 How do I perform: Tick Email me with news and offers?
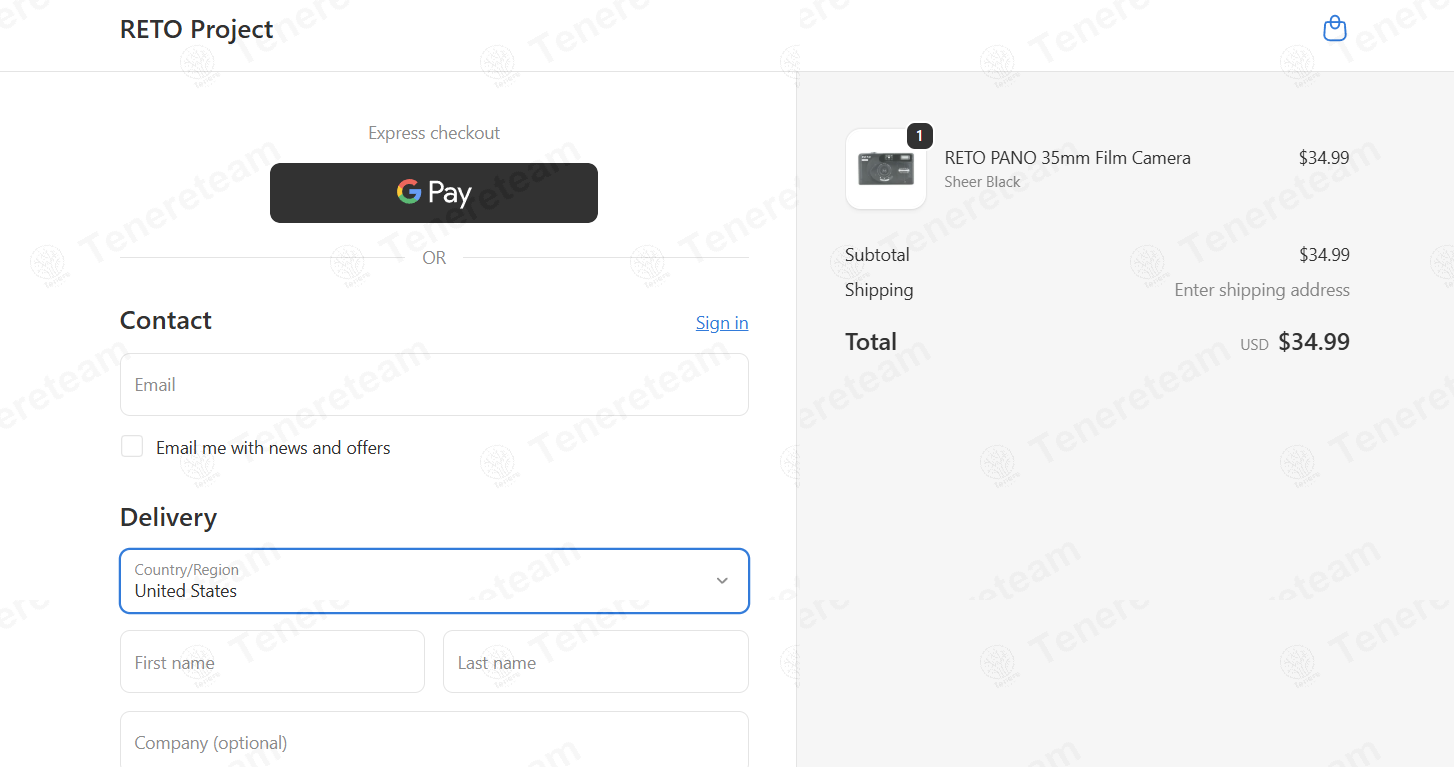(x=132, y=447)
